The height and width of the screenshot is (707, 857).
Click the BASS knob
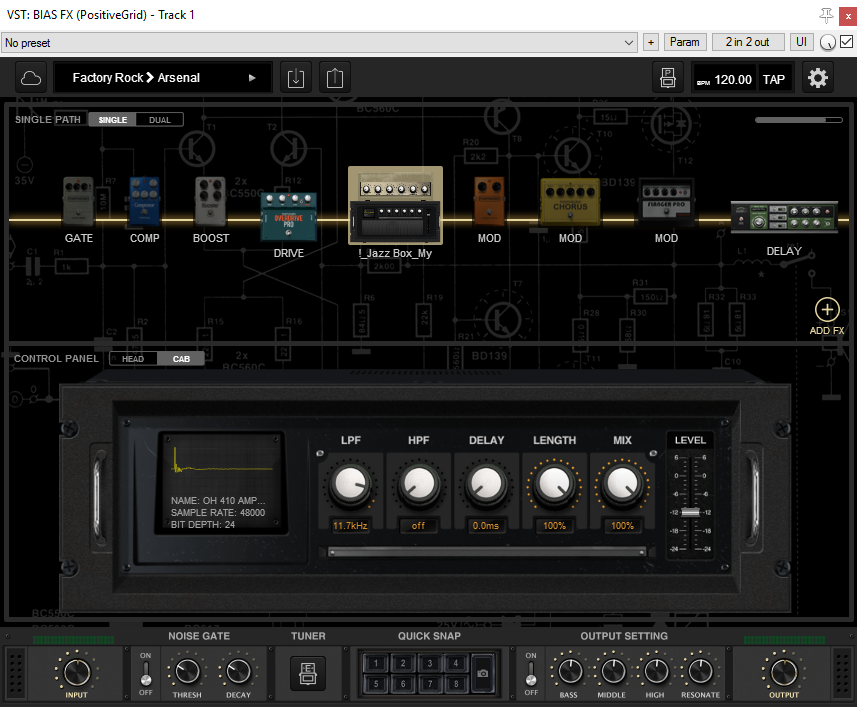click(569, 671)
